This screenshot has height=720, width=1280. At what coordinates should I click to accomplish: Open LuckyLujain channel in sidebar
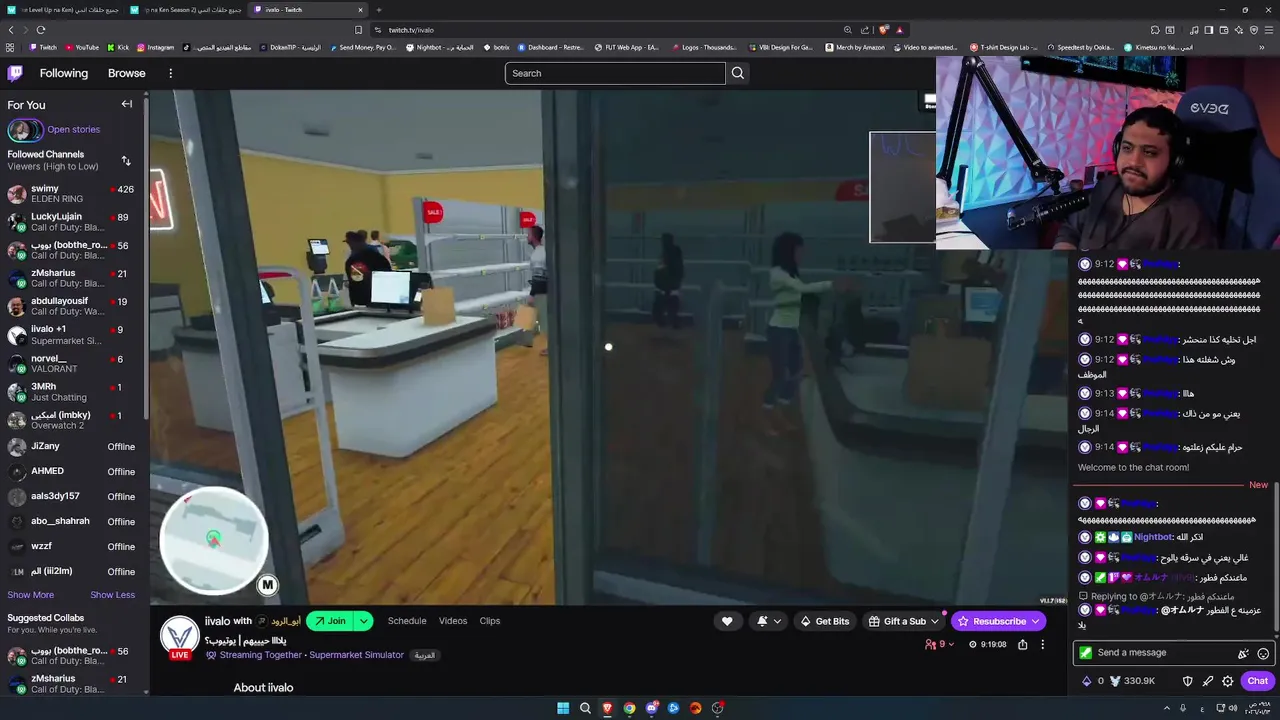point(72,222)
